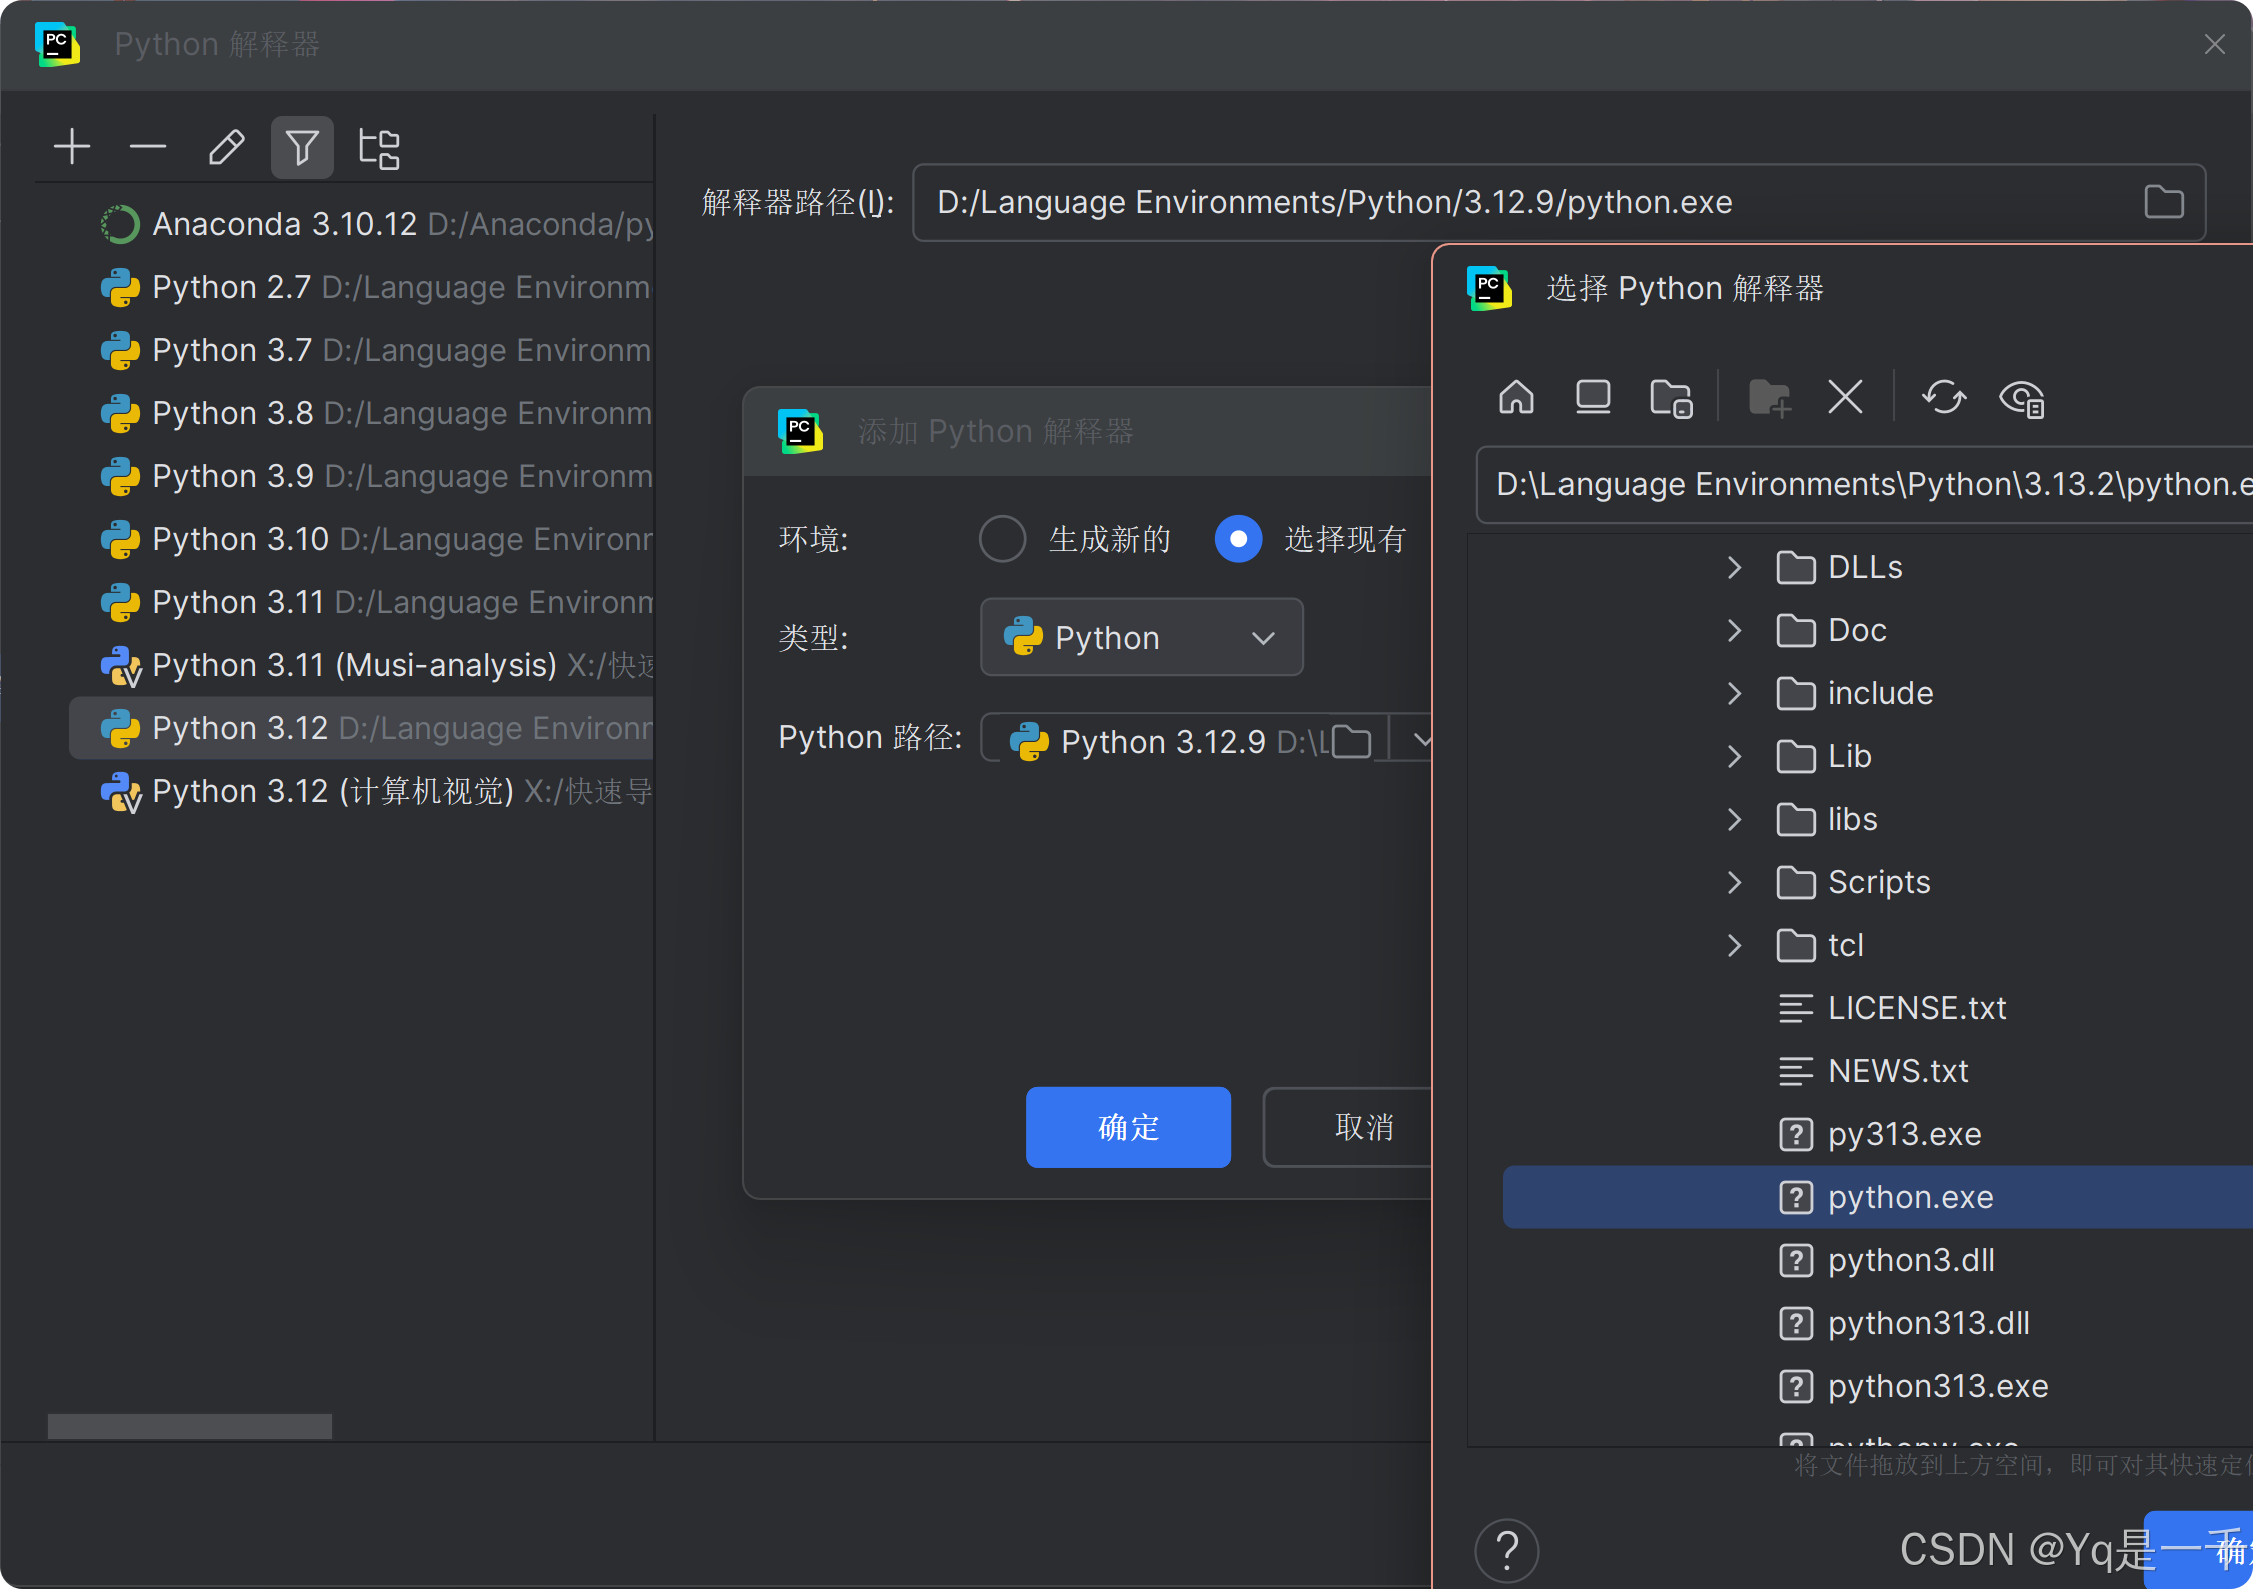Expand the Scripts folder

1733,882
